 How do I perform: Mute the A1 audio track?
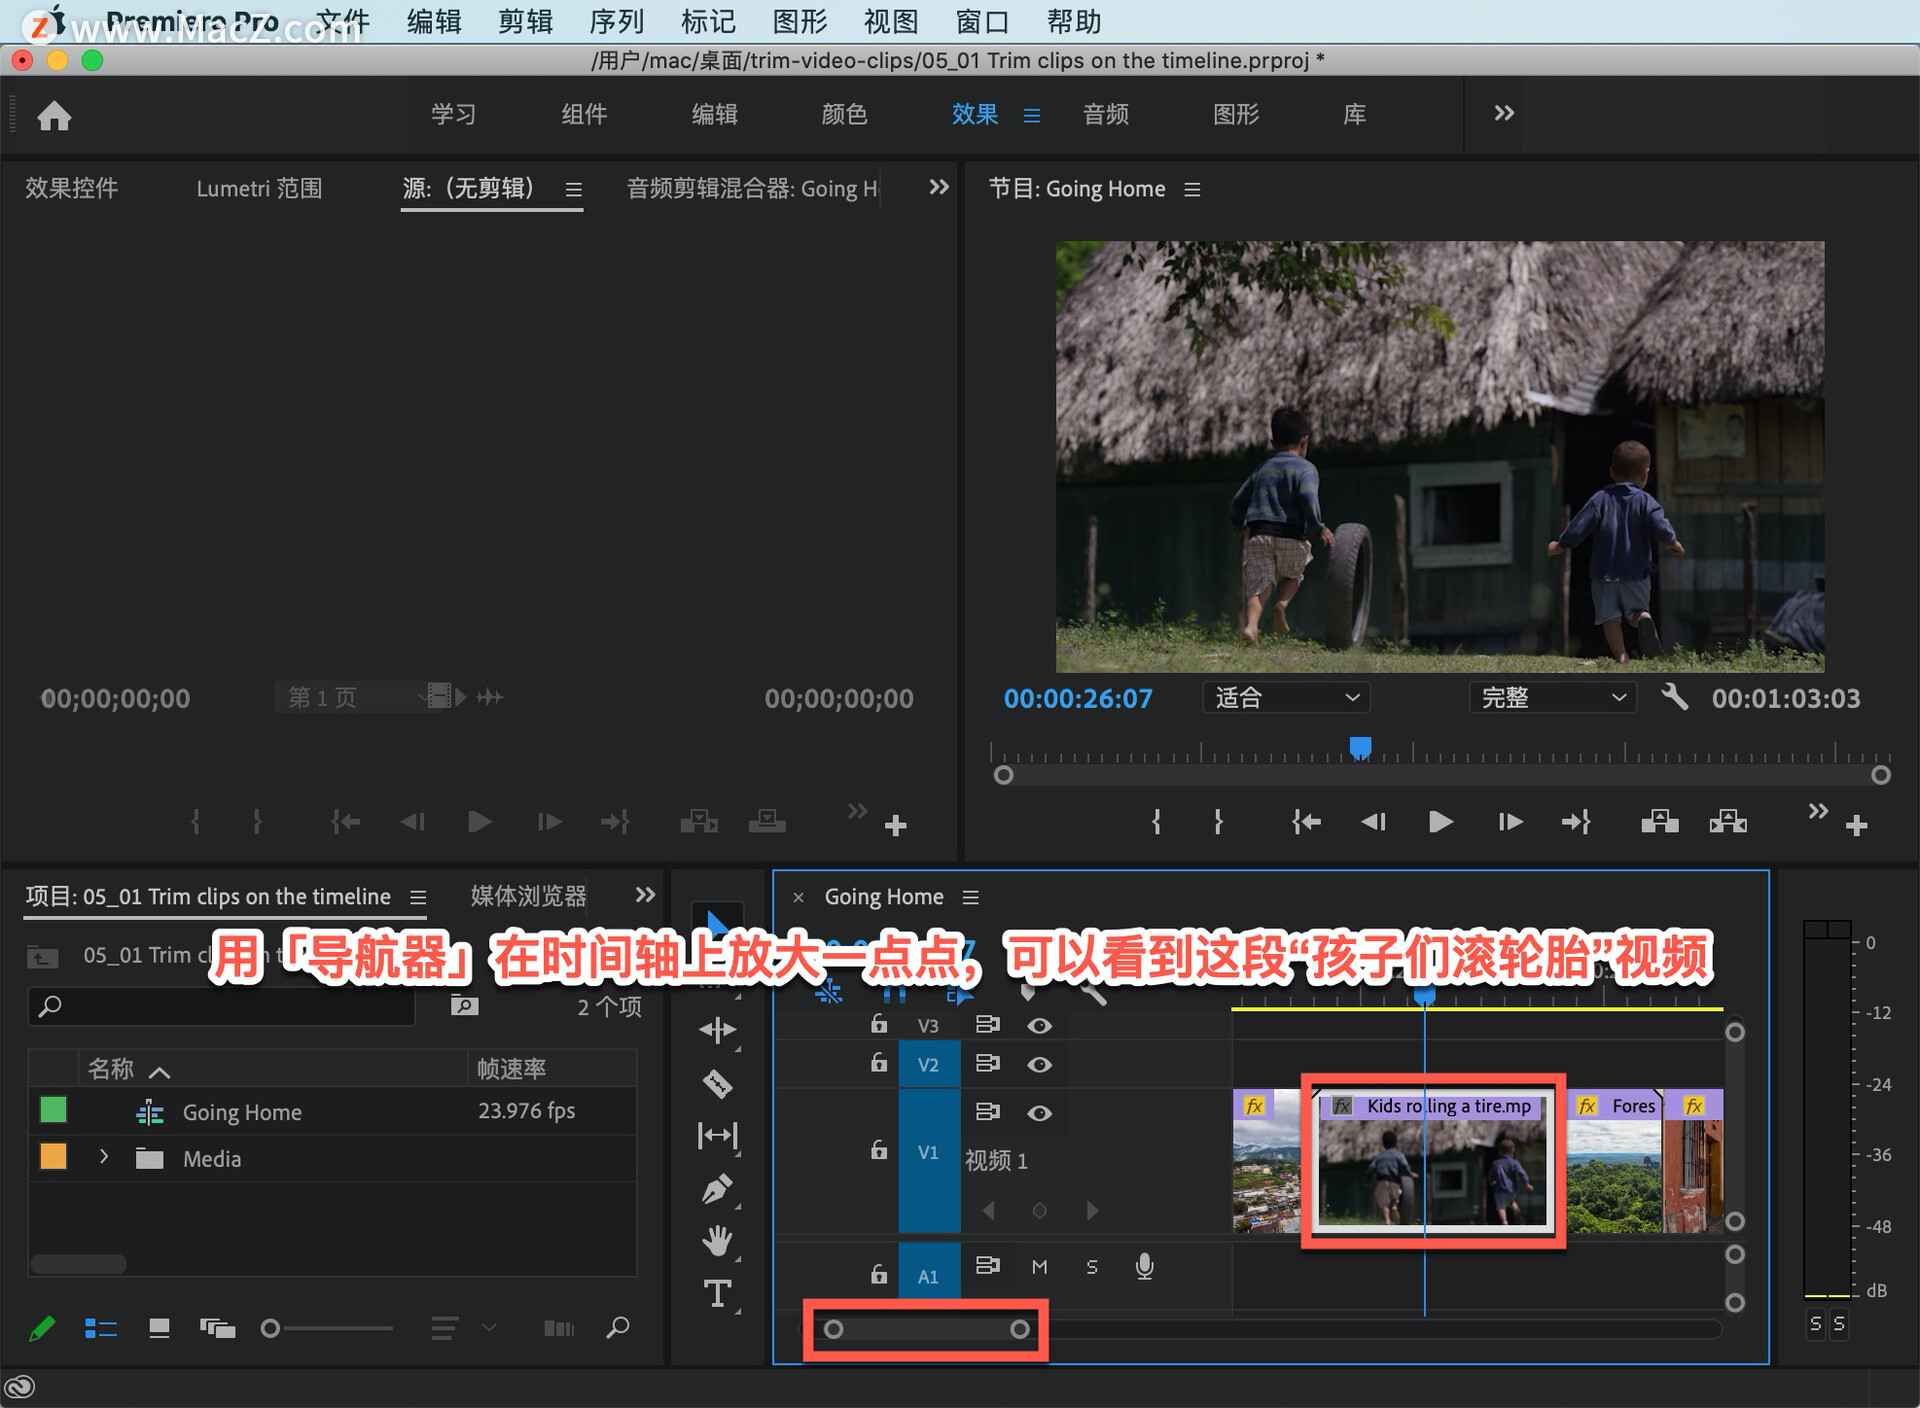(x=1039, y=1267)
